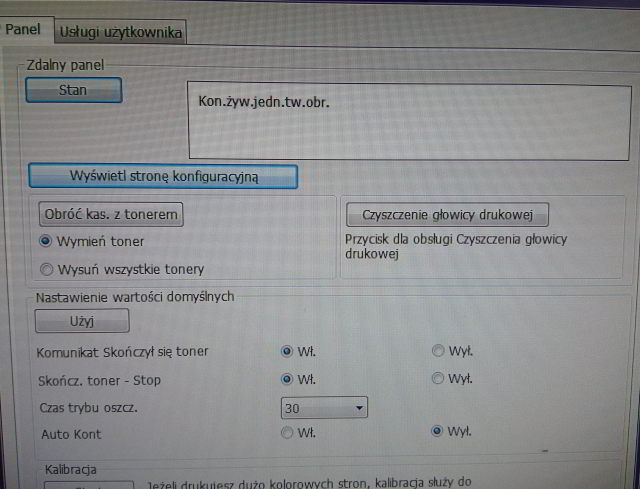This screenshot has width=640, height=489.
Task: Expand the Czas trybu oszcz. dropdown
Action: 358,408
